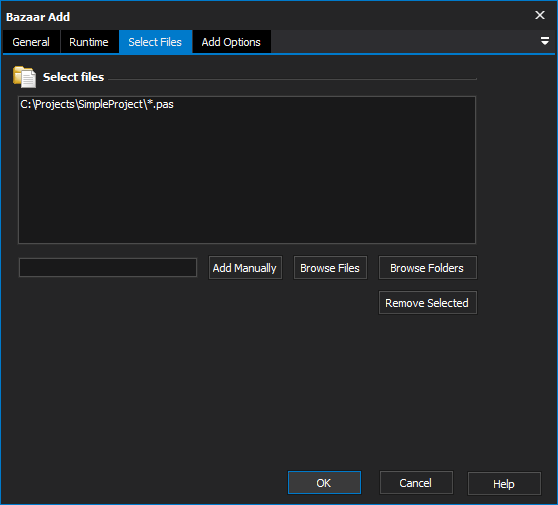Go to the Add Options tab
Screen dimensions: 558x505
click(231, 42)
